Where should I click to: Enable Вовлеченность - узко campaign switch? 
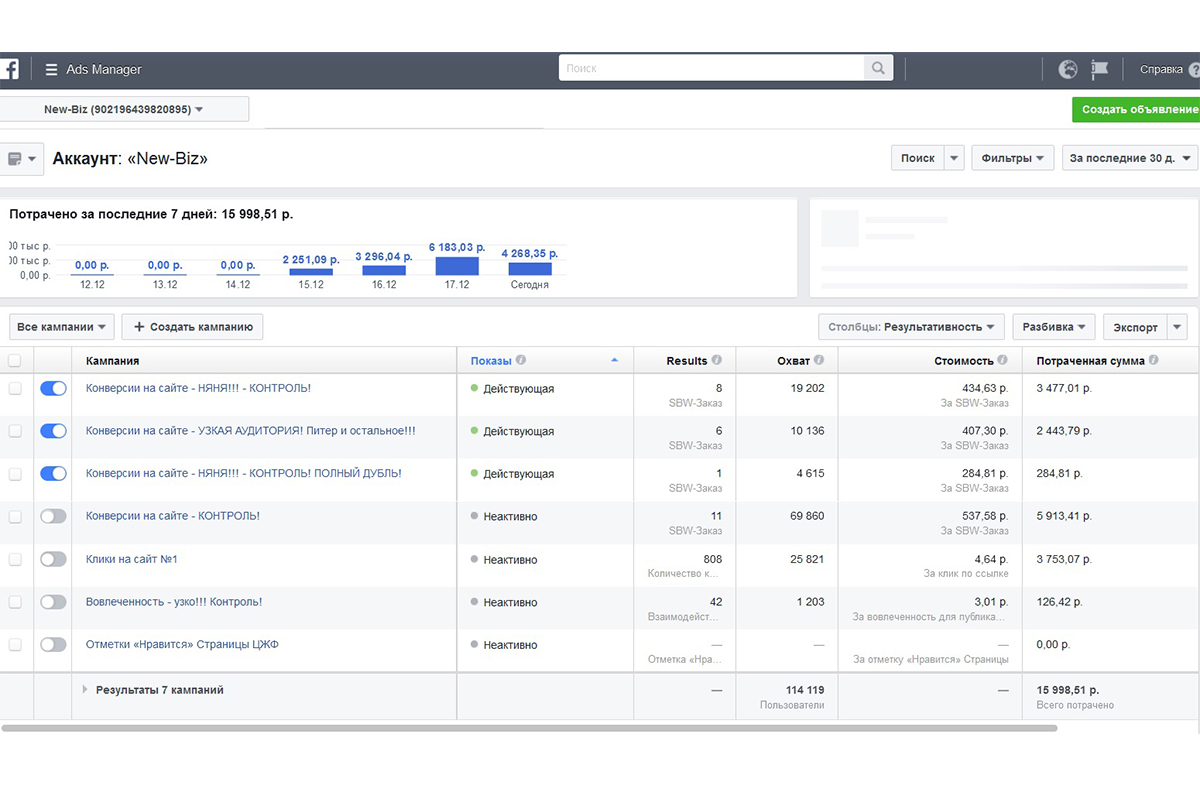click(x=53, y=602)
